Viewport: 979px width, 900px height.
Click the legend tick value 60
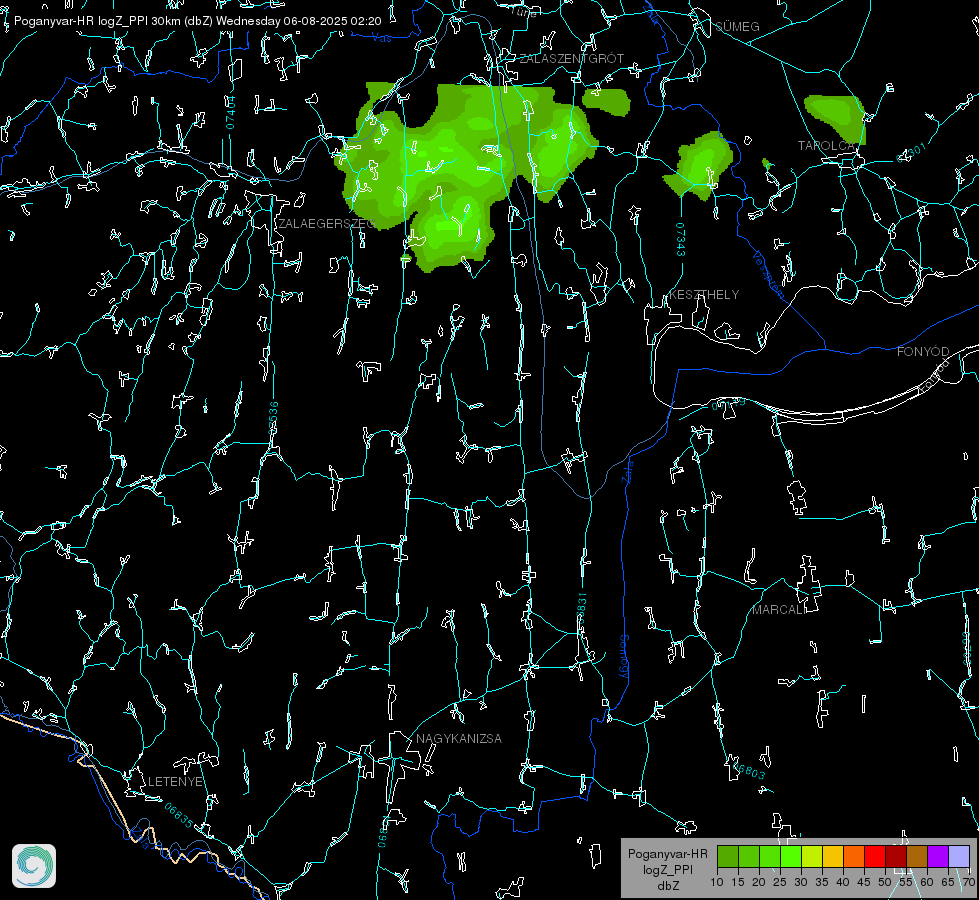(x=927, y=883)
